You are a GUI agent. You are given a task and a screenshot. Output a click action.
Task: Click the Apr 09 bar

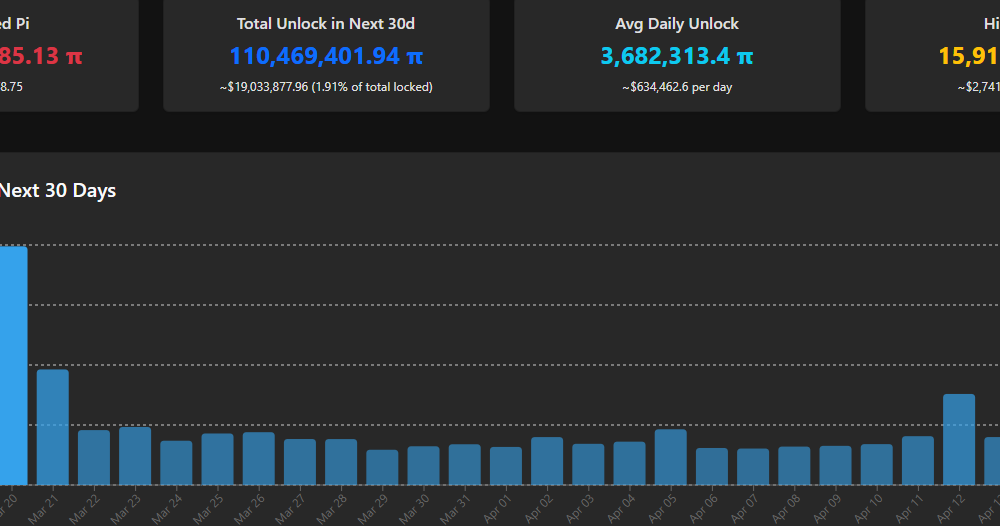836,465
